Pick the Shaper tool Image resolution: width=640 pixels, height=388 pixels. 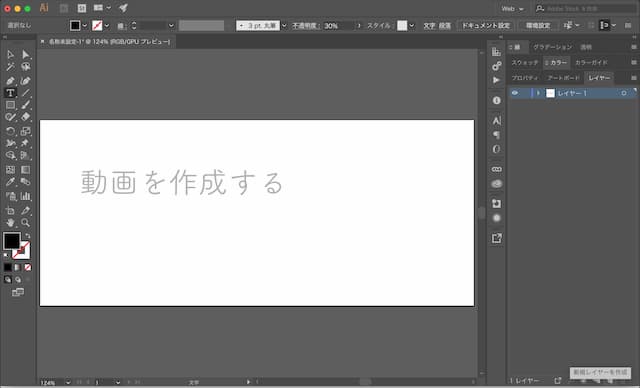(10, 118)
